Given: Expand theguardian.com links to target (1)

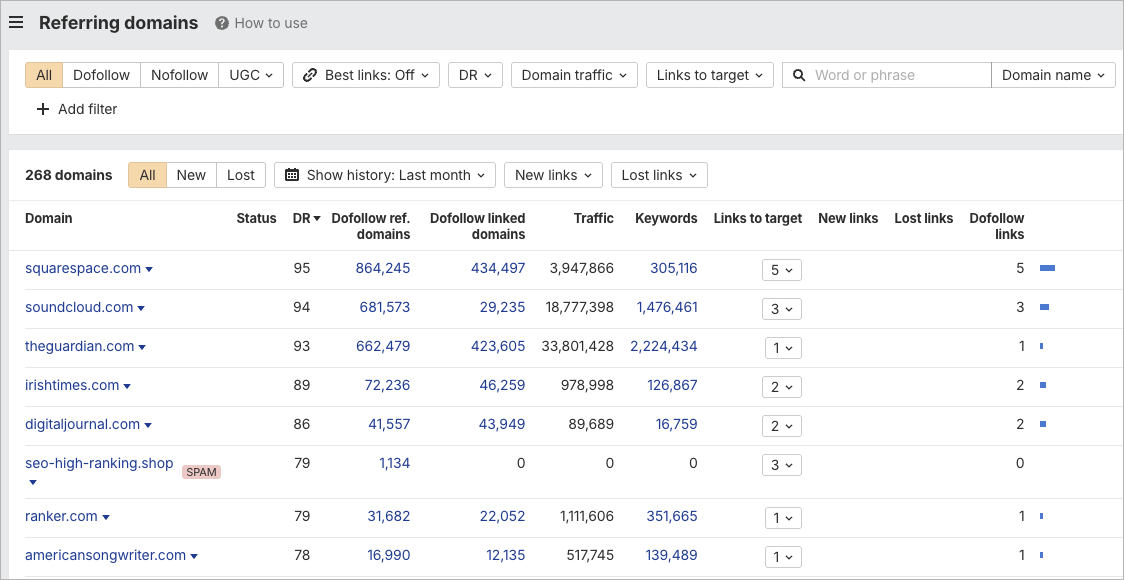Looking at the screenshot, I should pos(783,348).
